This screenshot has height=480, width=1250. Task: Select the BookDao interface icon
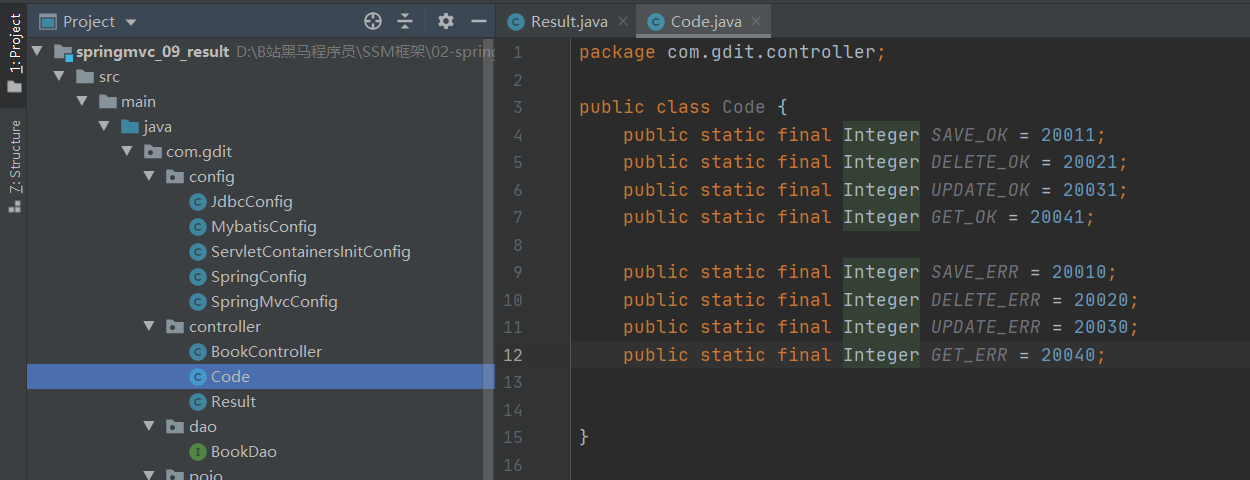coord(198,452)
